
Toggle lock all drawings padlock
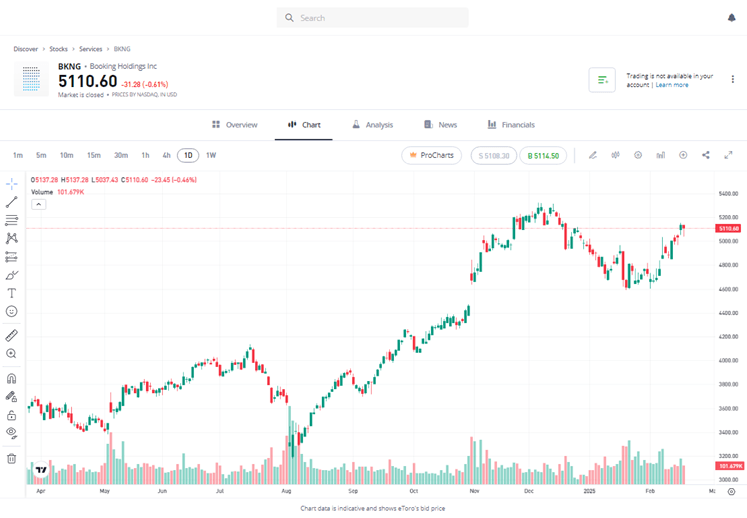tap(12, 415)
